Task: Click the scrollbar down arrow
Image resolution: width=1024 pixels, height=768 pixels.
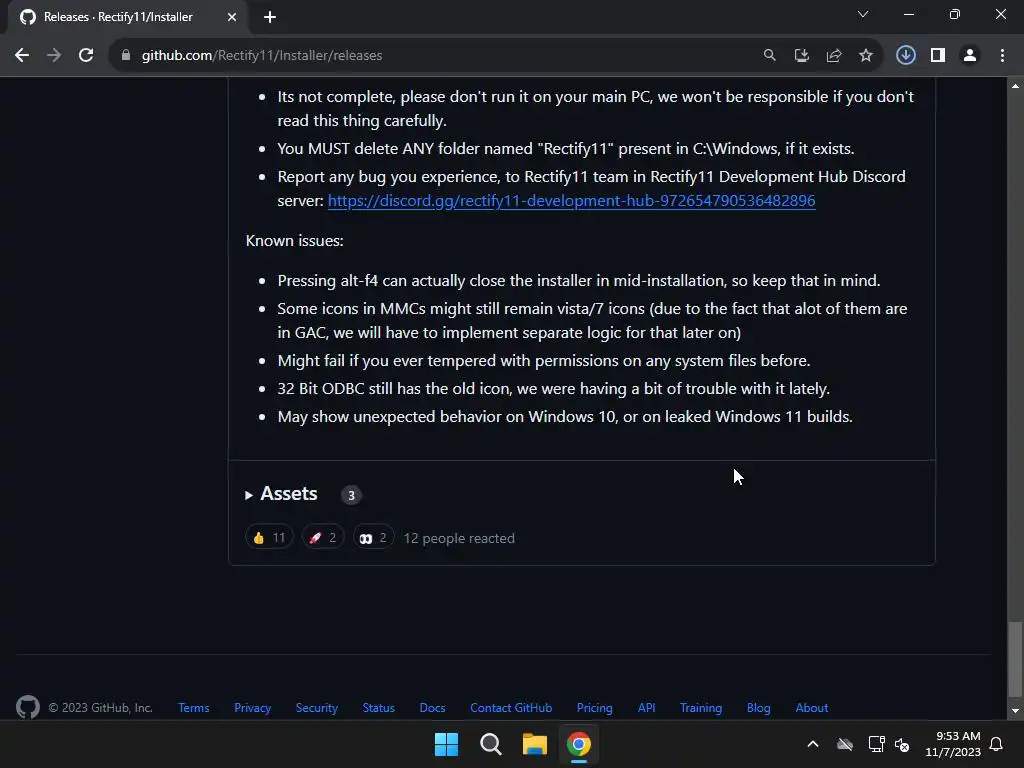Action: (x=1015, y=711)
